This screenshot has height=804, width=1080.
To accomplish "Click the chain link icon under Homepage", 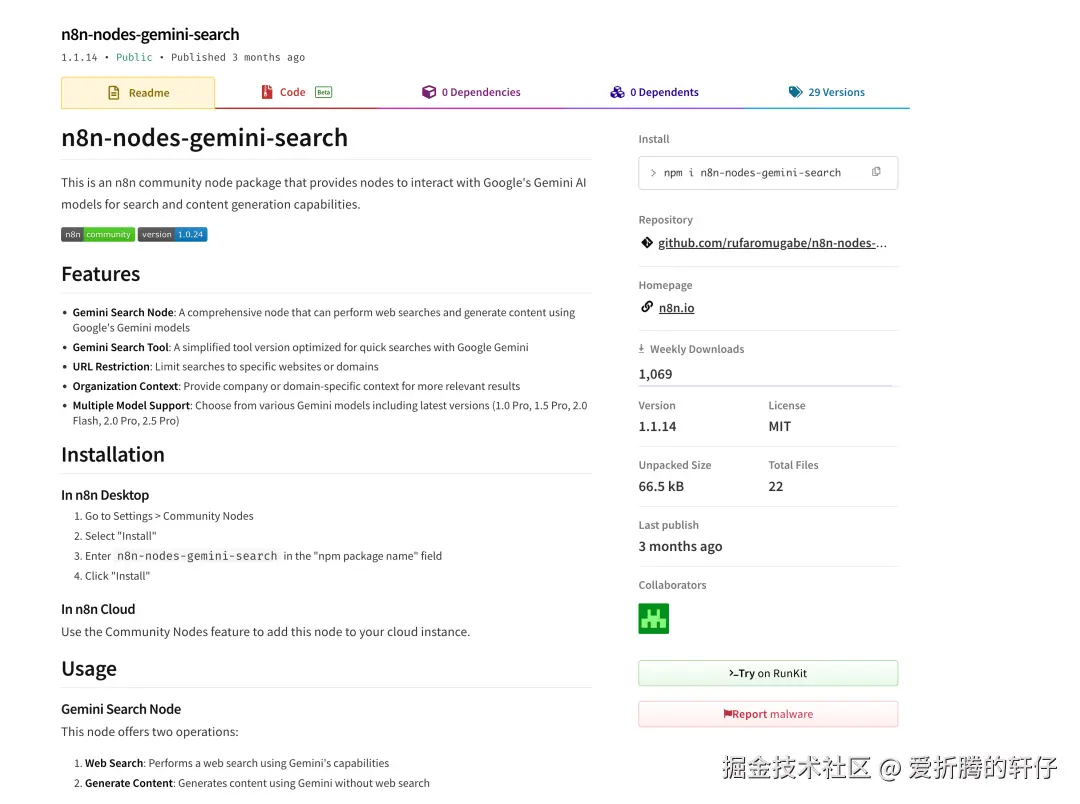I will tap(647, 307).
